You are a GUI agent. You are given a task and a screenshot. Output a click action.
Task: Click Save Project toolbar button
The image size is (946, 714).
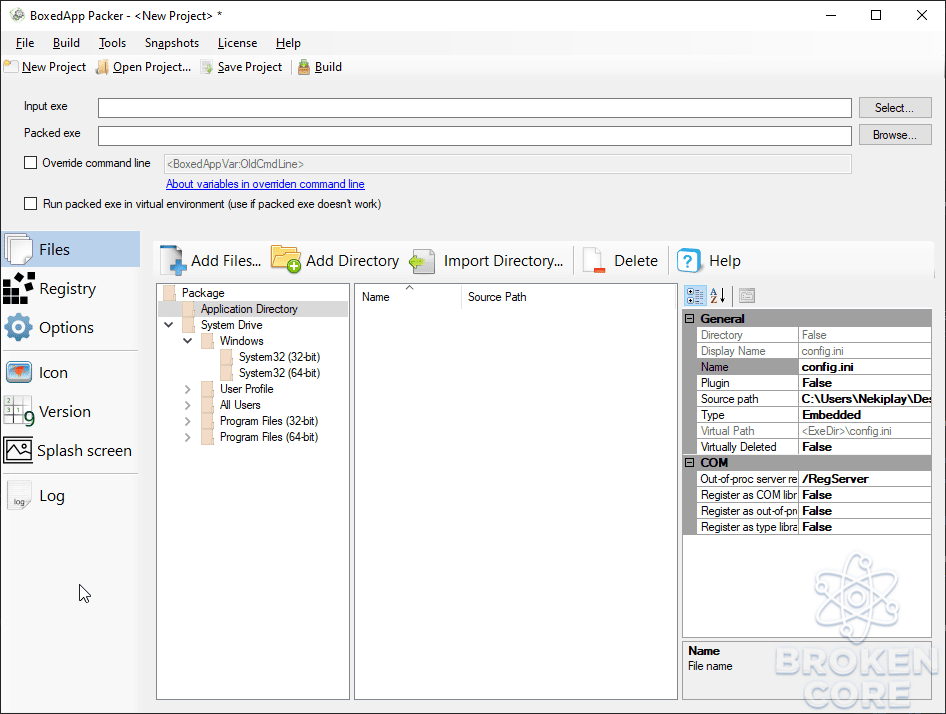click(241, 67)
